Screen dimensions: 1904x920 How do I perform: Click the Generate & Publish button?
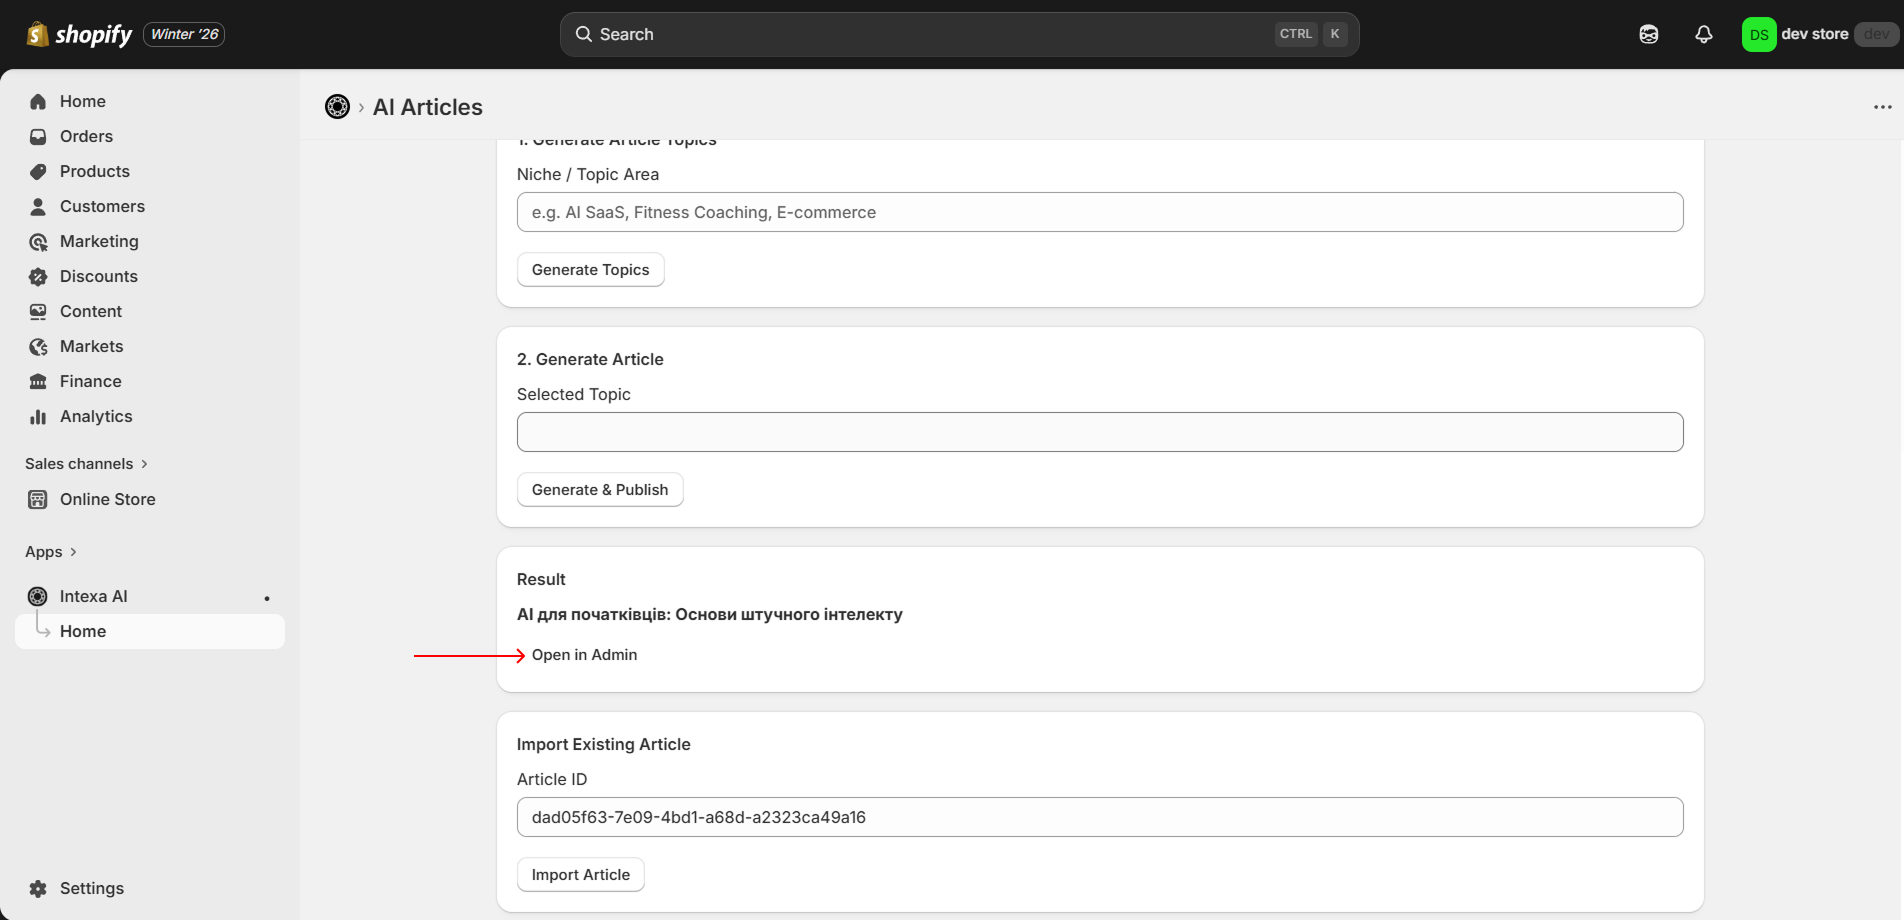(x=600, y=490)
